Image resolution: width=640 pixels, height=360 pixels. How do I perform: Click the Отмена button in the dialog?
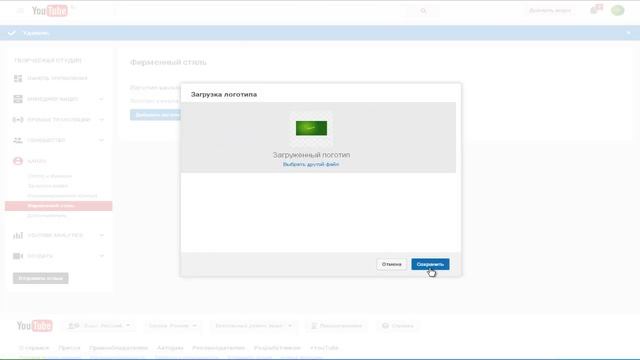(x=391, y=264)
